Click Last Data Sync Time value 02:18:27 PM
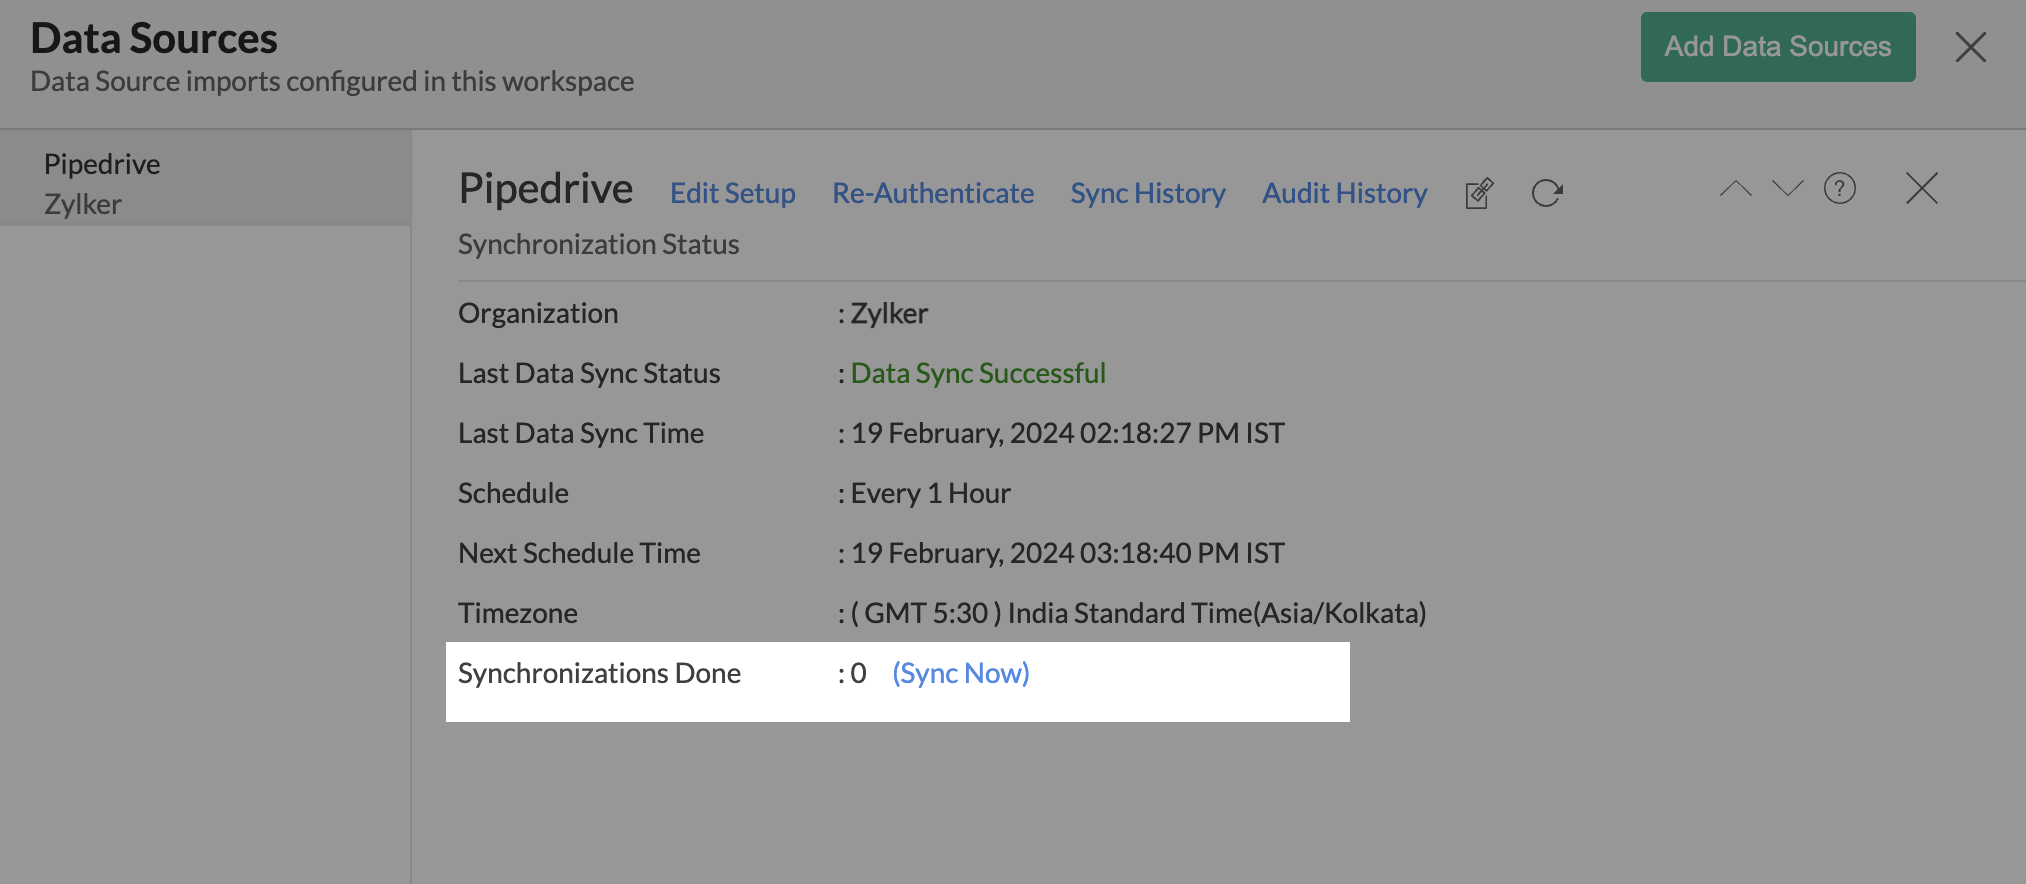The image size is (2026, 884). 1068,433
